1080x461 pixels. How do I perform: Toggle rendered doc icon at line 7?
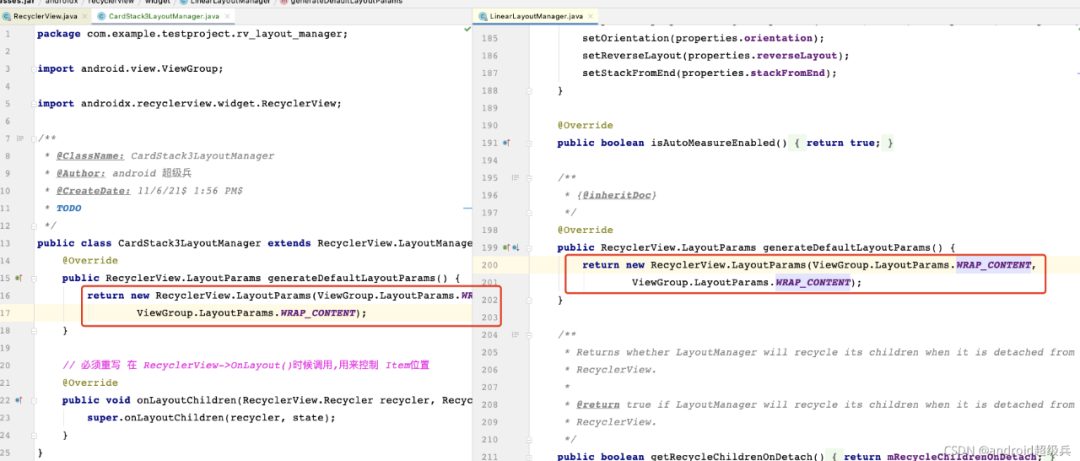20,139
